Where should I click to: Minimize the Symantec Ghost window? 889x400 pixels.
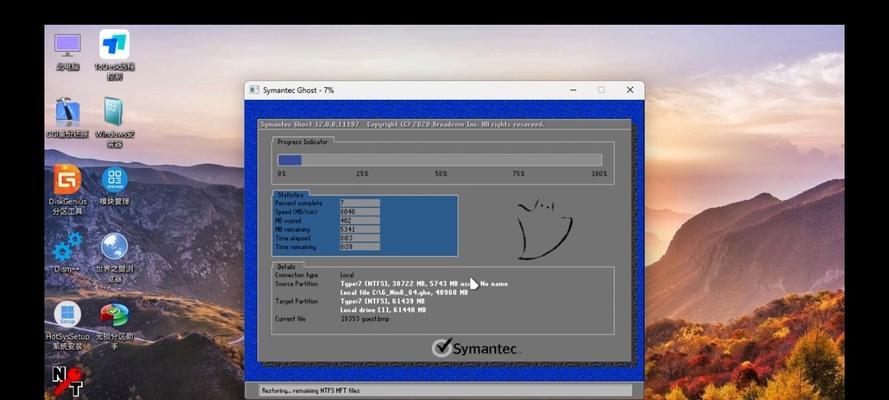click(573, 90)
